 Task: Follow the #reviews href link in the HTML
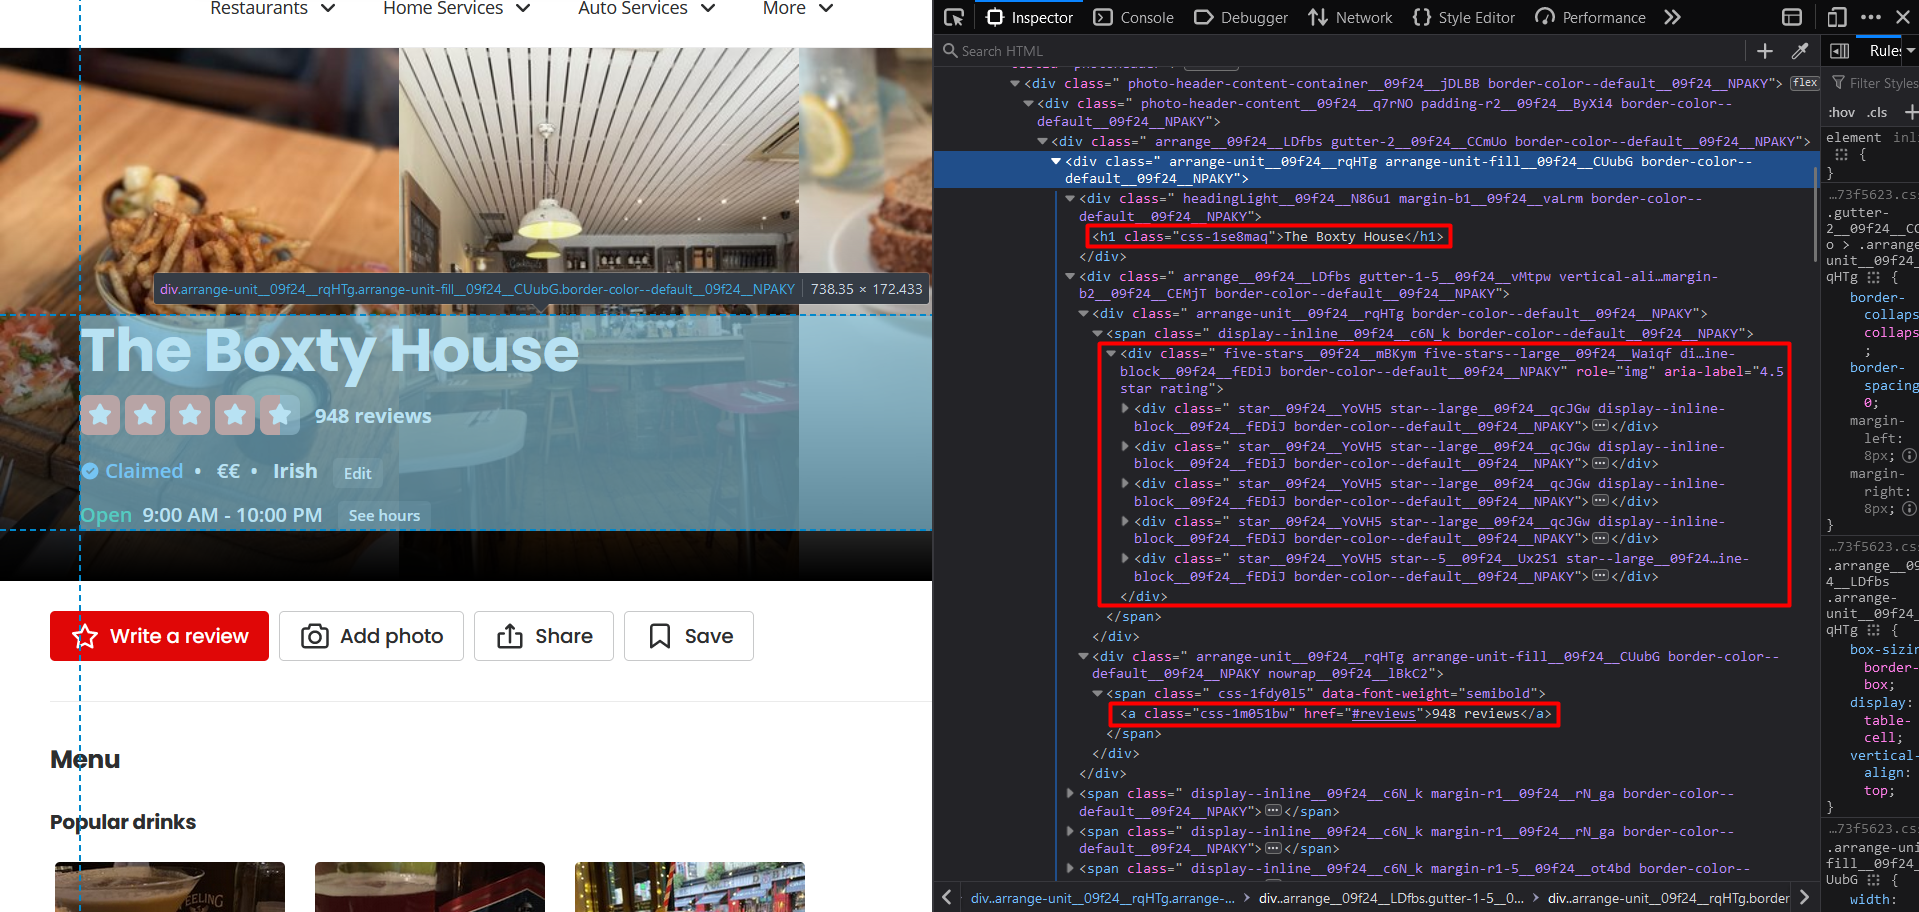(1384, 714)
